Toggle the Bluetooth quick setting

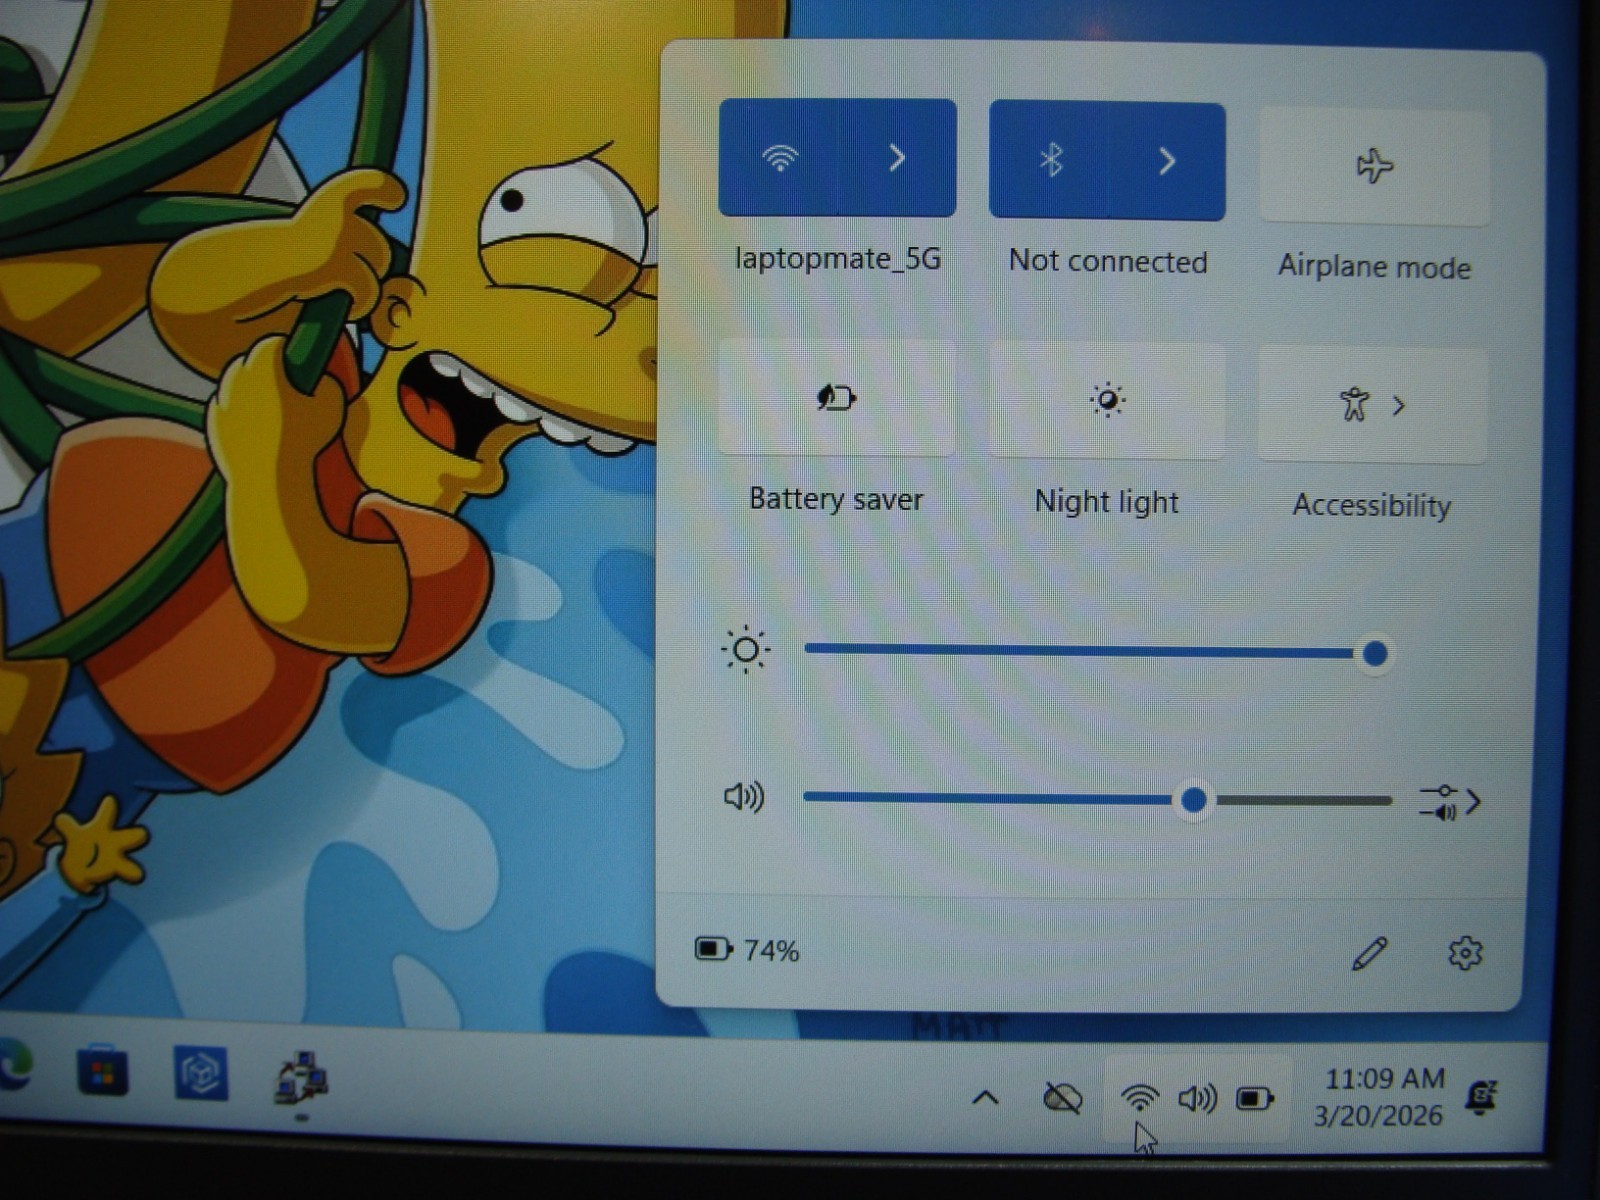[x=1049, y=160]
